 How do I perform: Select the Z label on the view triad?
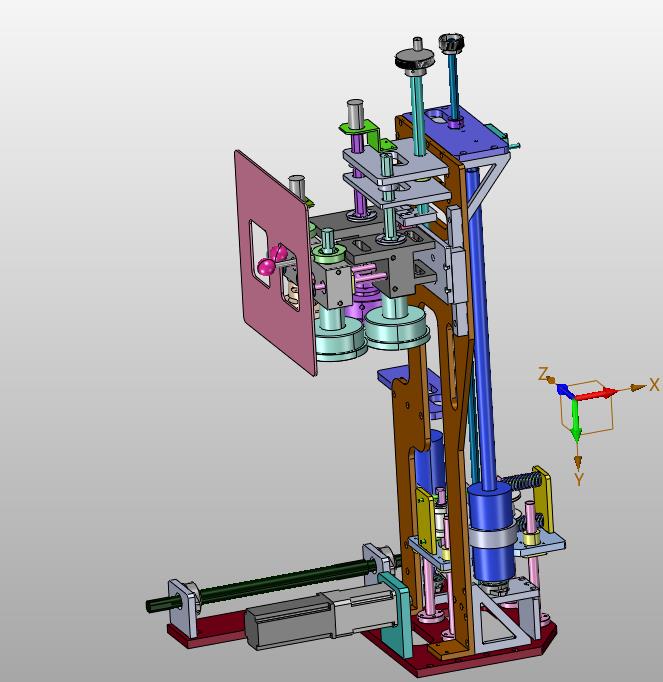click(x=542, y=374)
